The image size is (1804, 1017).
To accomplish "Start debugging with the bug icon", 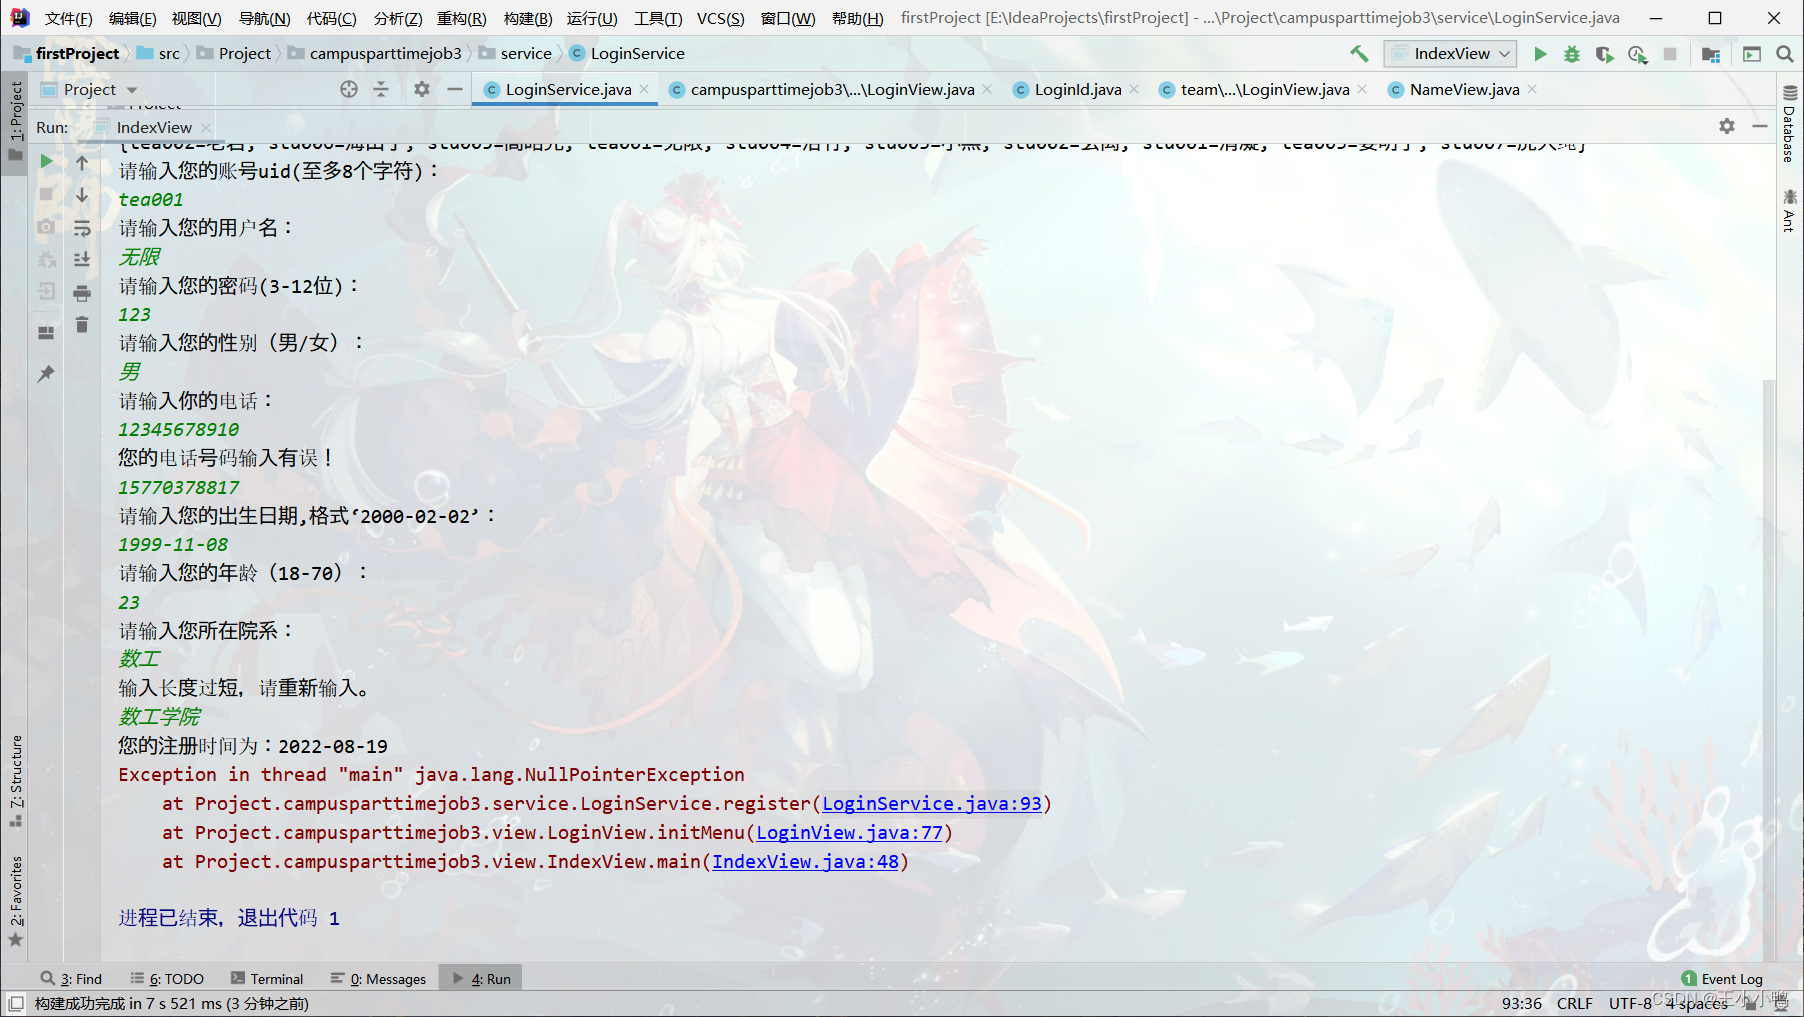I will tap(1572, 54).
